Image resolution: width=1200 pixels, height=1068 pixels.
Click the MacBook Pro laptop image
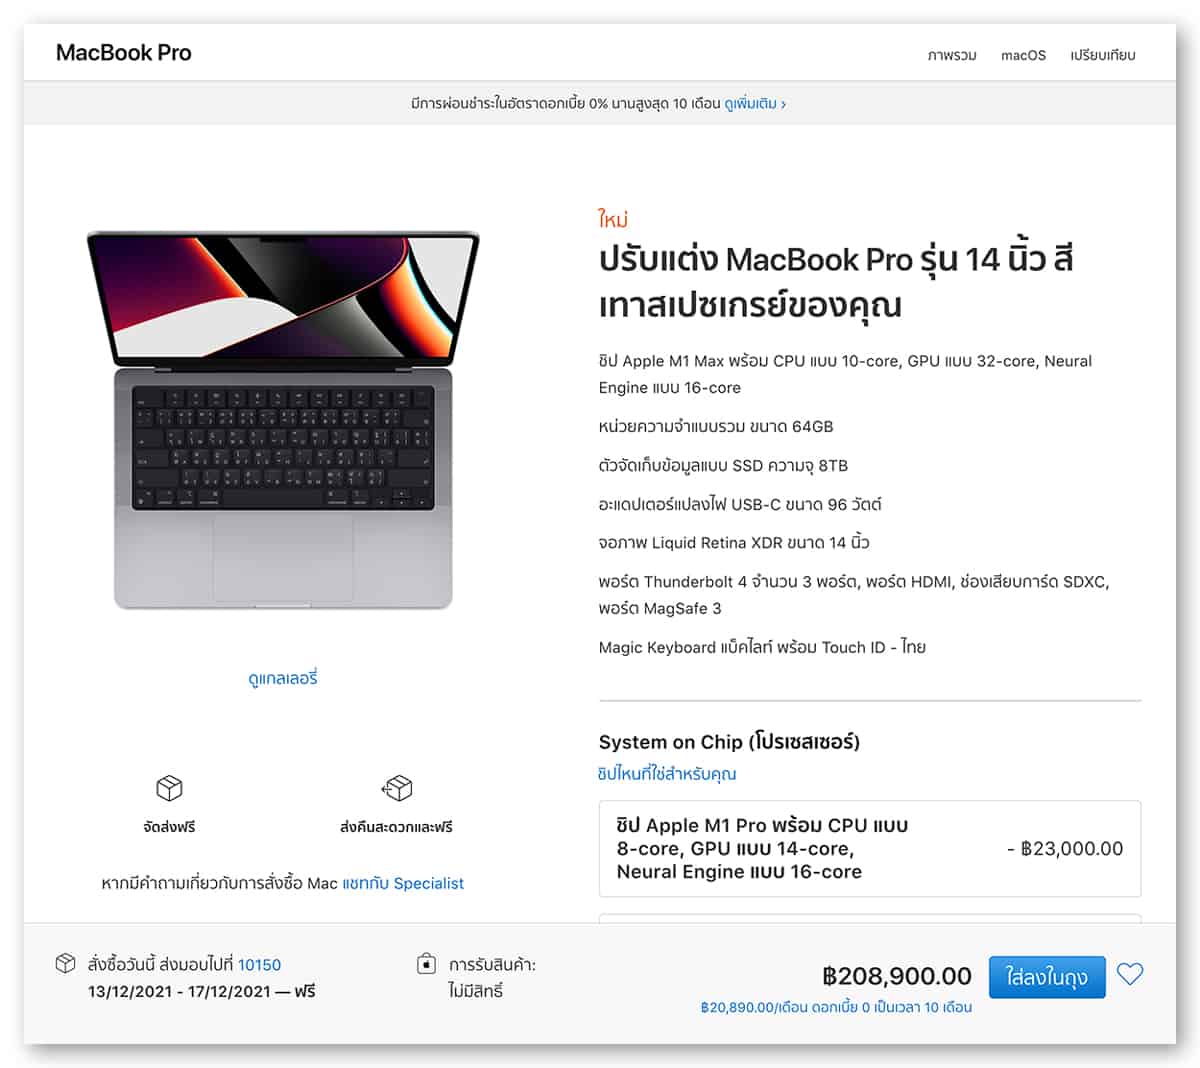[x=283, y=420]
